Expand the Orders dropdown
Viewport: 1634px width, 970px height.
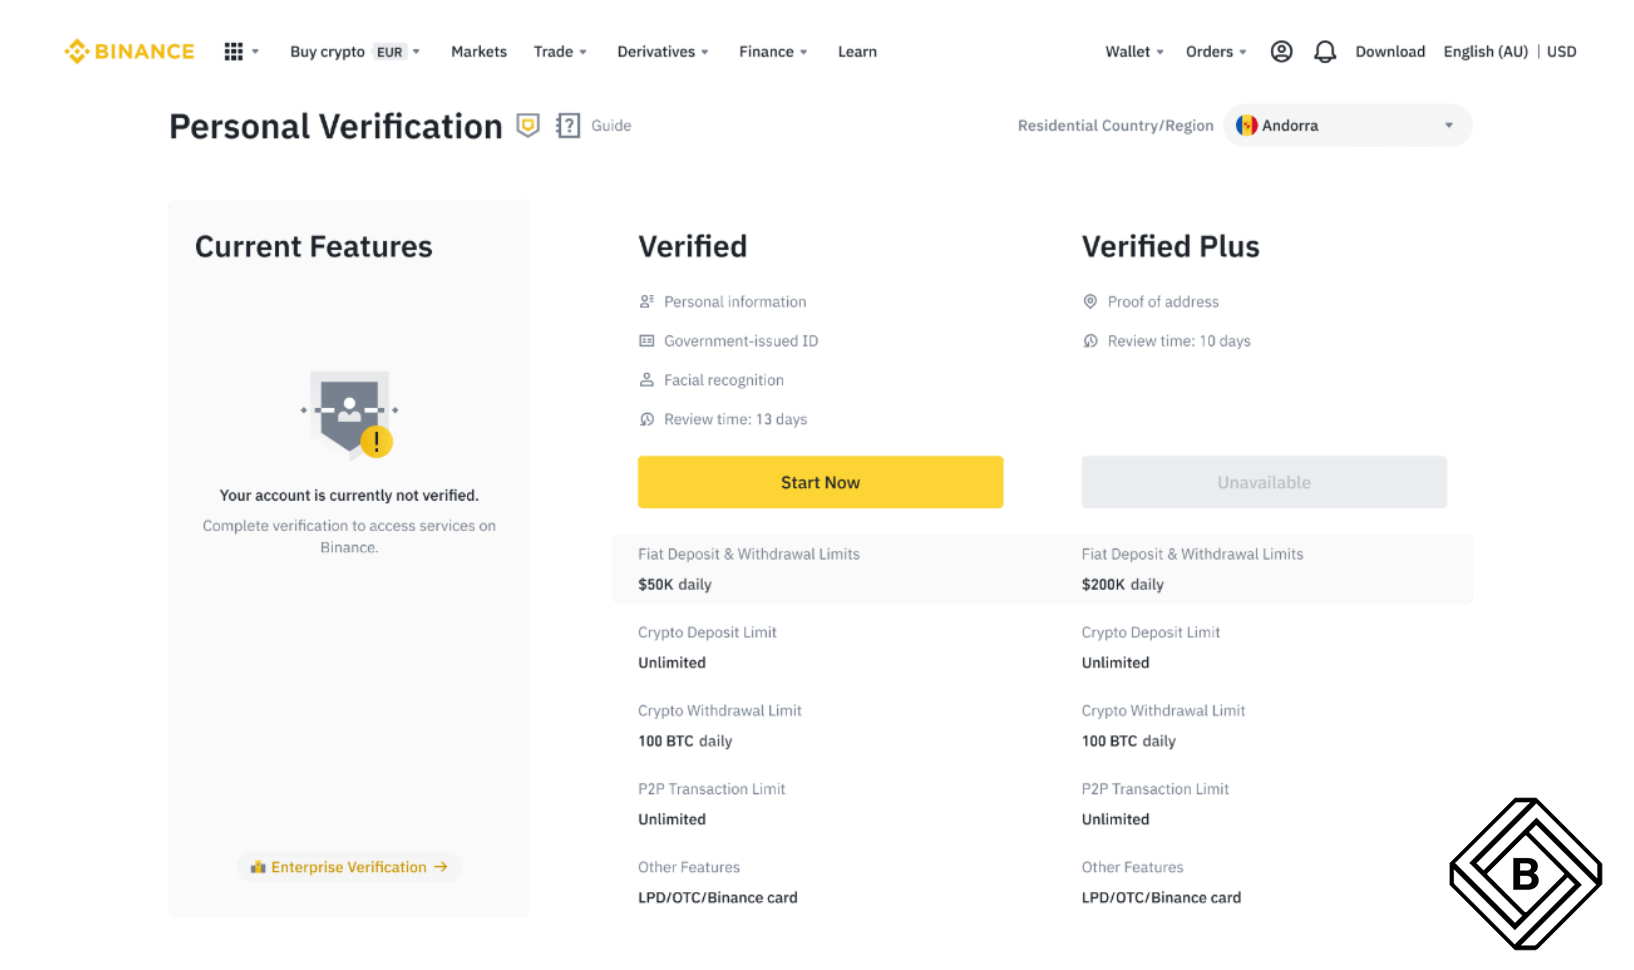click(x=1216, y=51)
